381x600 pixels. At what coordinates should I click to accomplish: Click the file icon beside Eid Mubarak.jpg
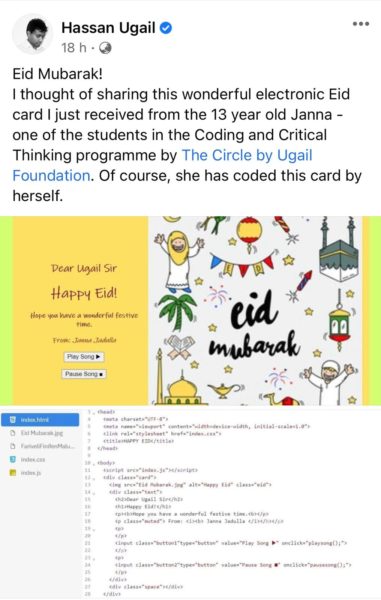click(12, 433)
